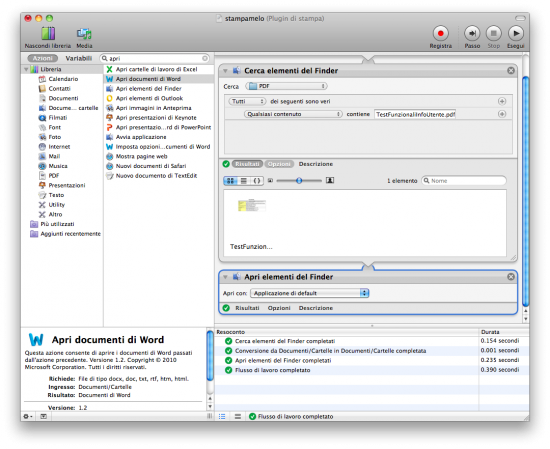This screenshot has height=449, width=550.
Task: Click the search field containing 'apri'
Action: (x=154, y=58)
